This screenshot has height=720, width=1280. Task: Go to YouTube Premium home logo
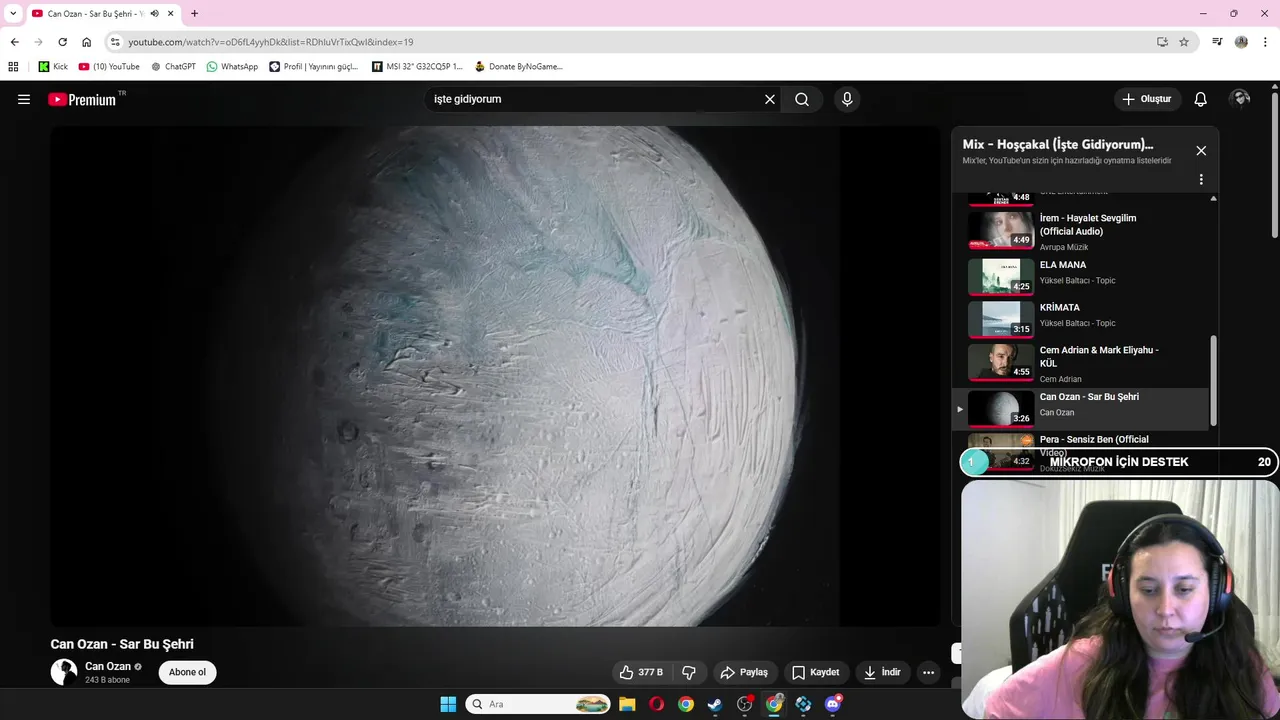pos(84,99)
